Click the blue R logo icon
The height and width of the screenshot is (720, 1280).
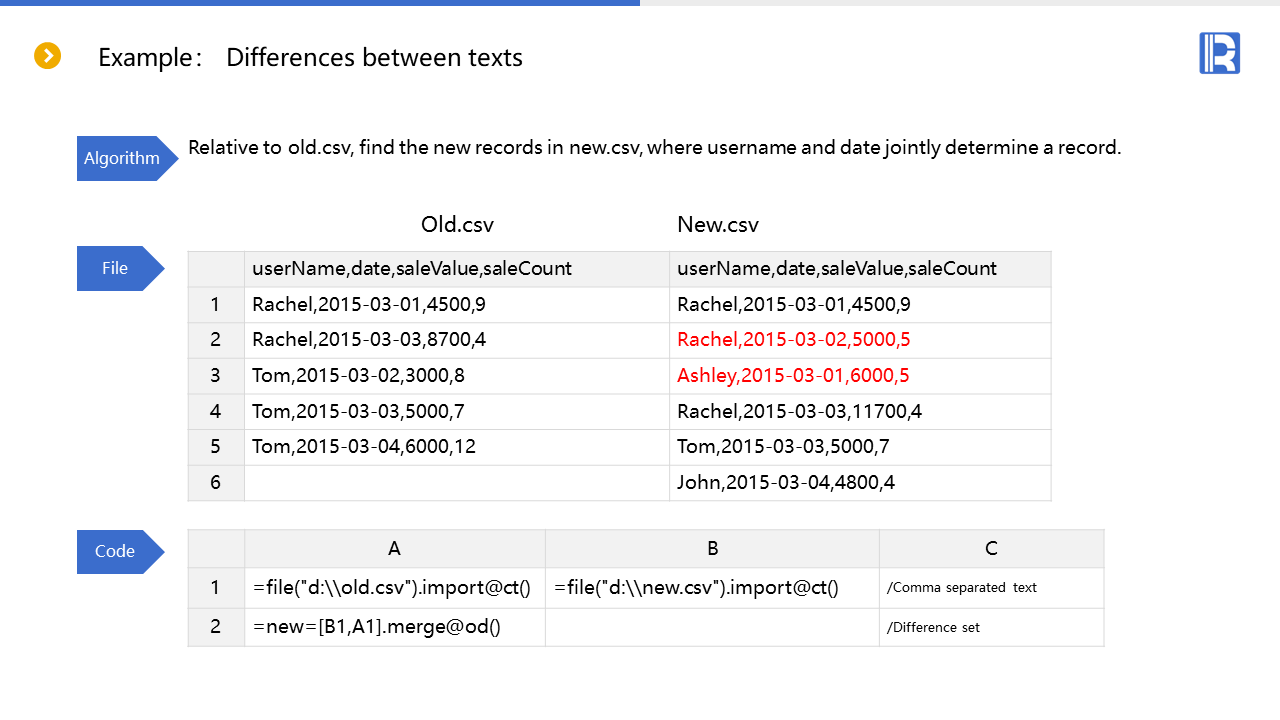1219,53
